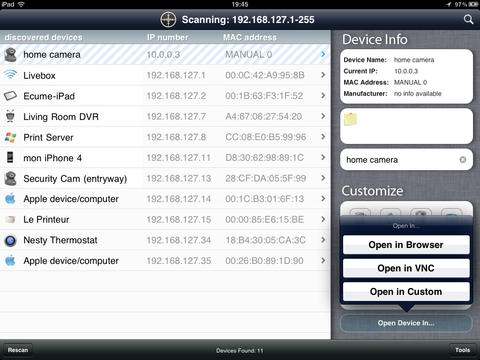Viewport: 480px width, 360px height.
Task: Sort by MAC address column header
Action: tap(250, 37)
